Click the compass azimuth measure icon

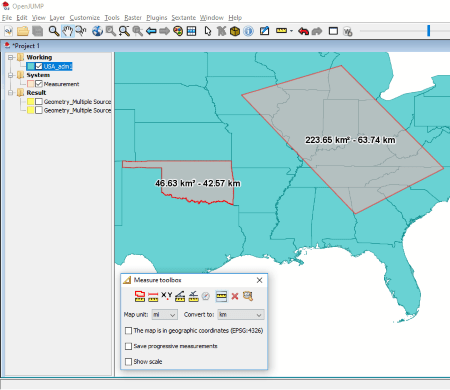click(206, 296)
